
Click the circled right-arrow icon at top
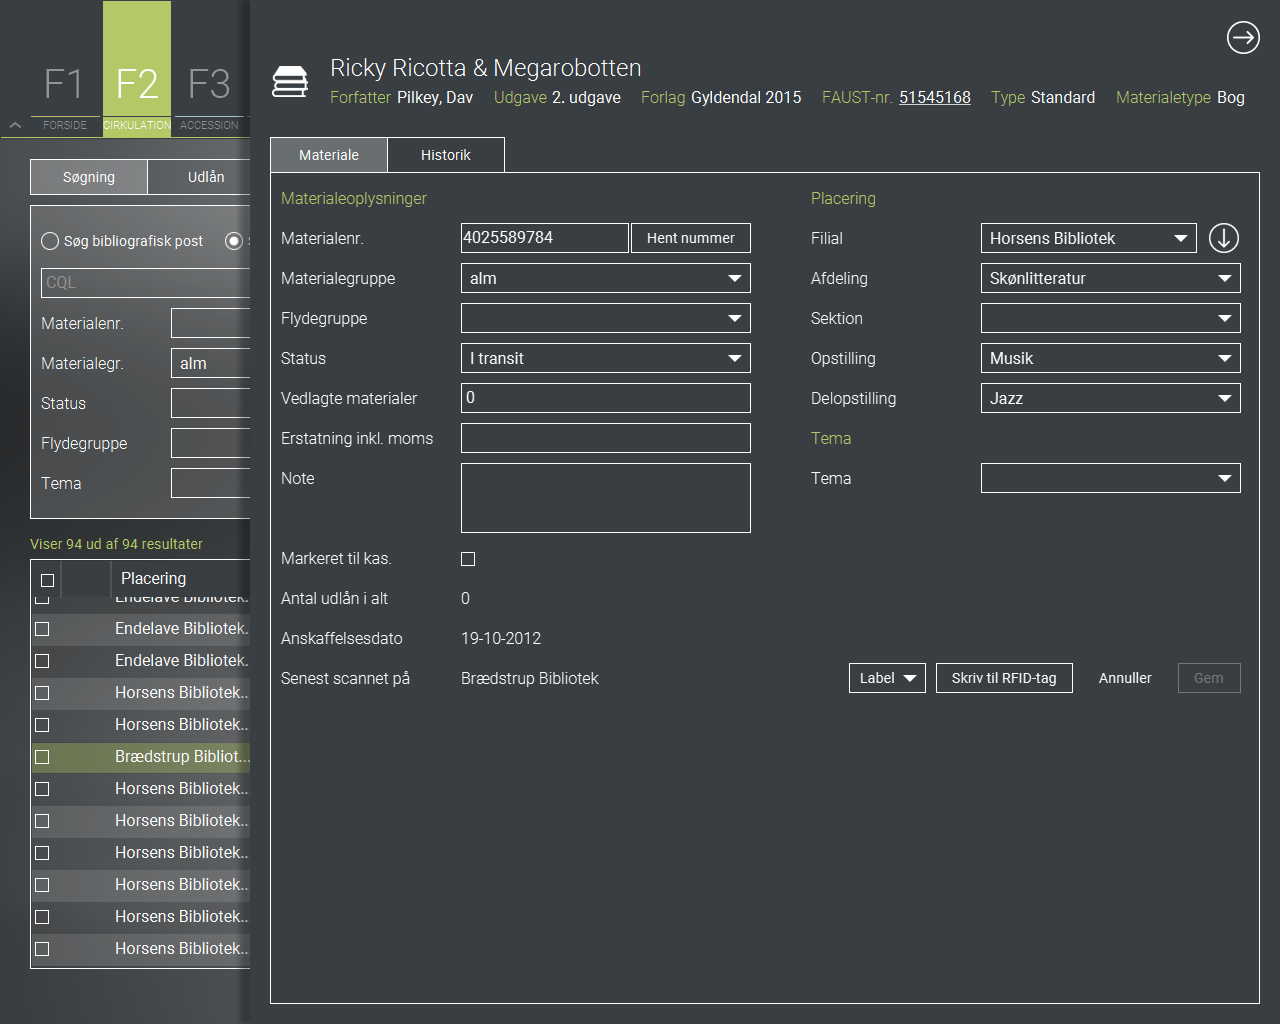pyautogui.click(x=1243, y=38)
